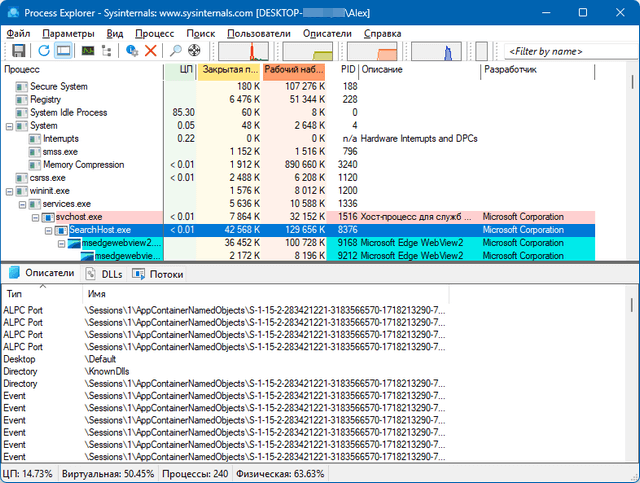Click the Процессы: 240 status bar entry

pos(195,474)
